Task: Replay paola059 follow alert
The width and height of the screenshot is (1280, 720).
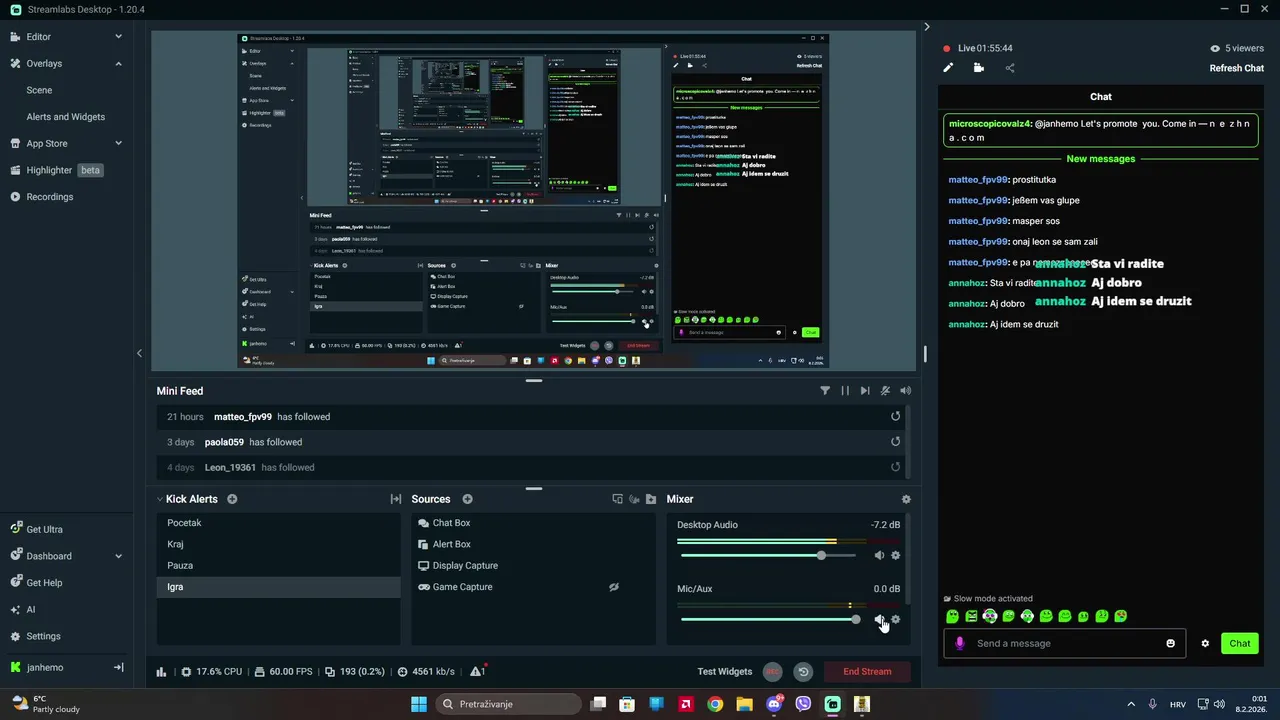Action: click(x=895, y=442)
